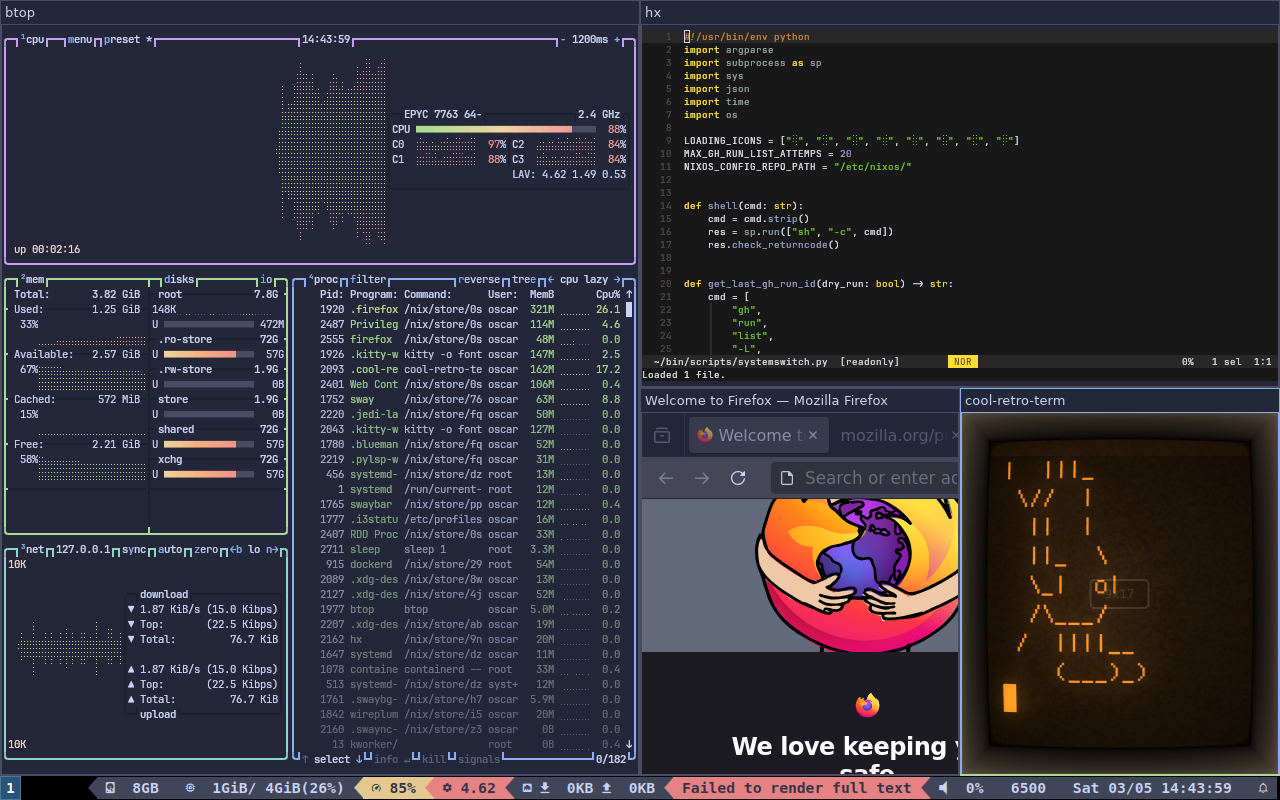Click signals in btop proc footer
This screenshot has height=800, width=1280.
click(x=479, y=759)
